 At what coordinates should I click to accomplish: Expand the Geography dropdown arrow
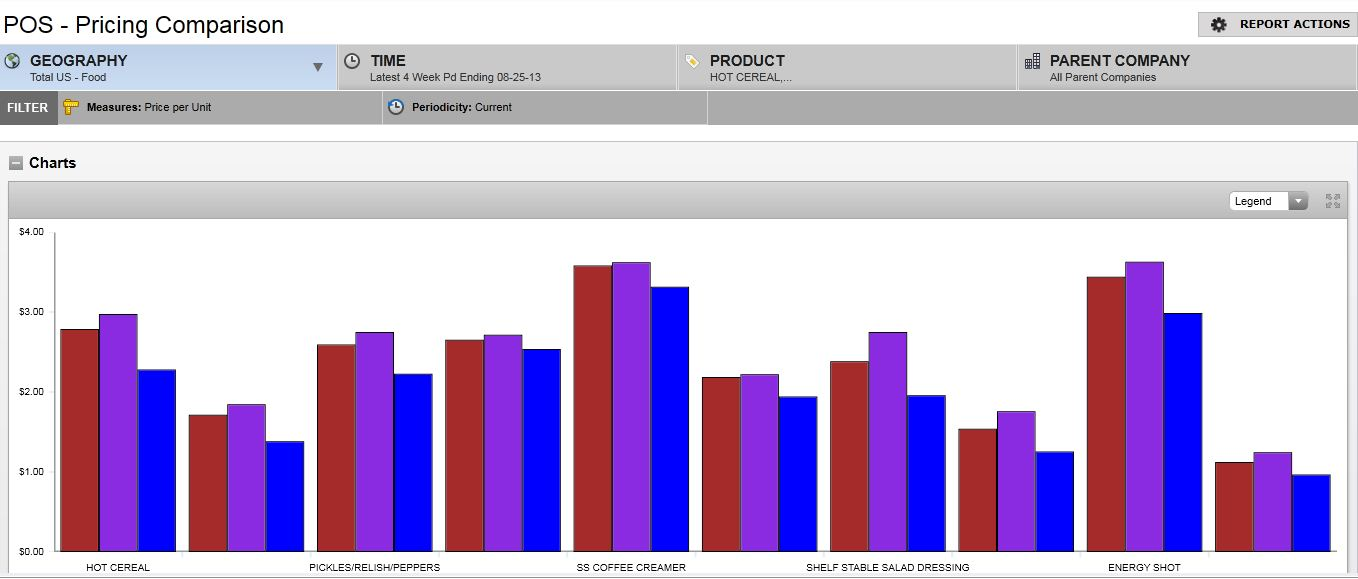pyautogui.click(x=318, y=68)
